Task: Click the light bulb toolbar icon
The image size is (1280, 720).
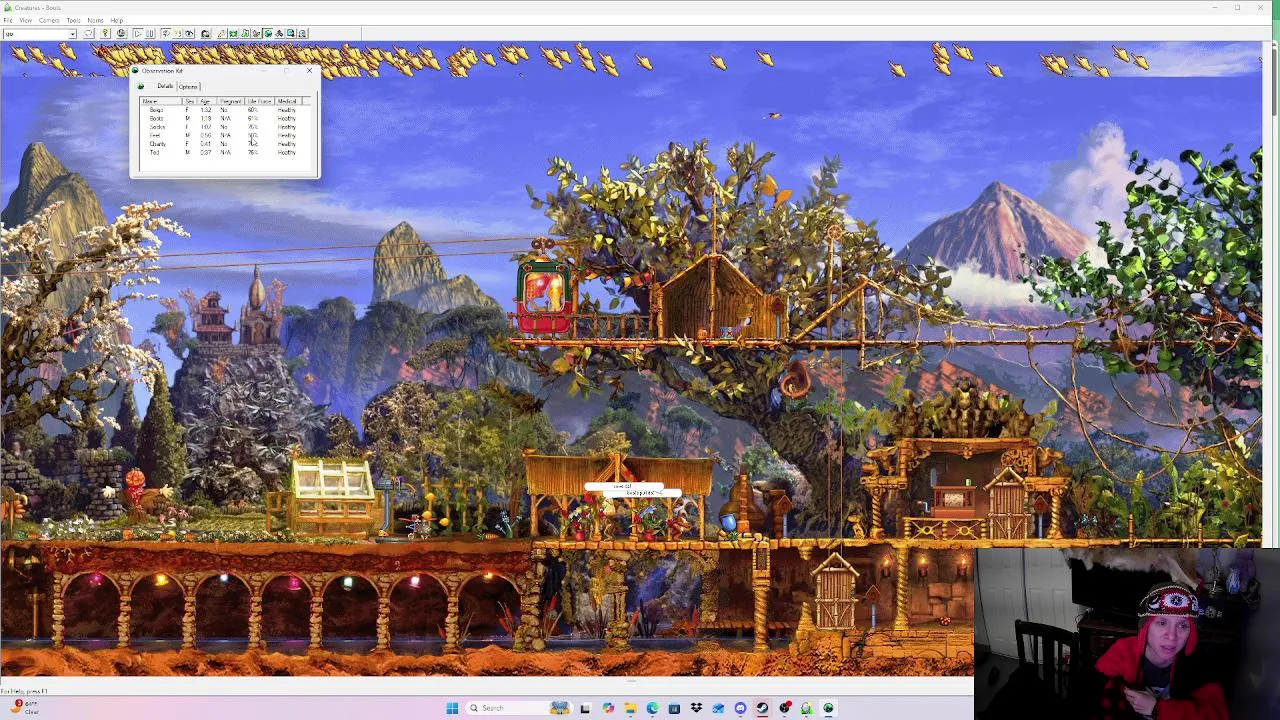Action: [105, 34]
